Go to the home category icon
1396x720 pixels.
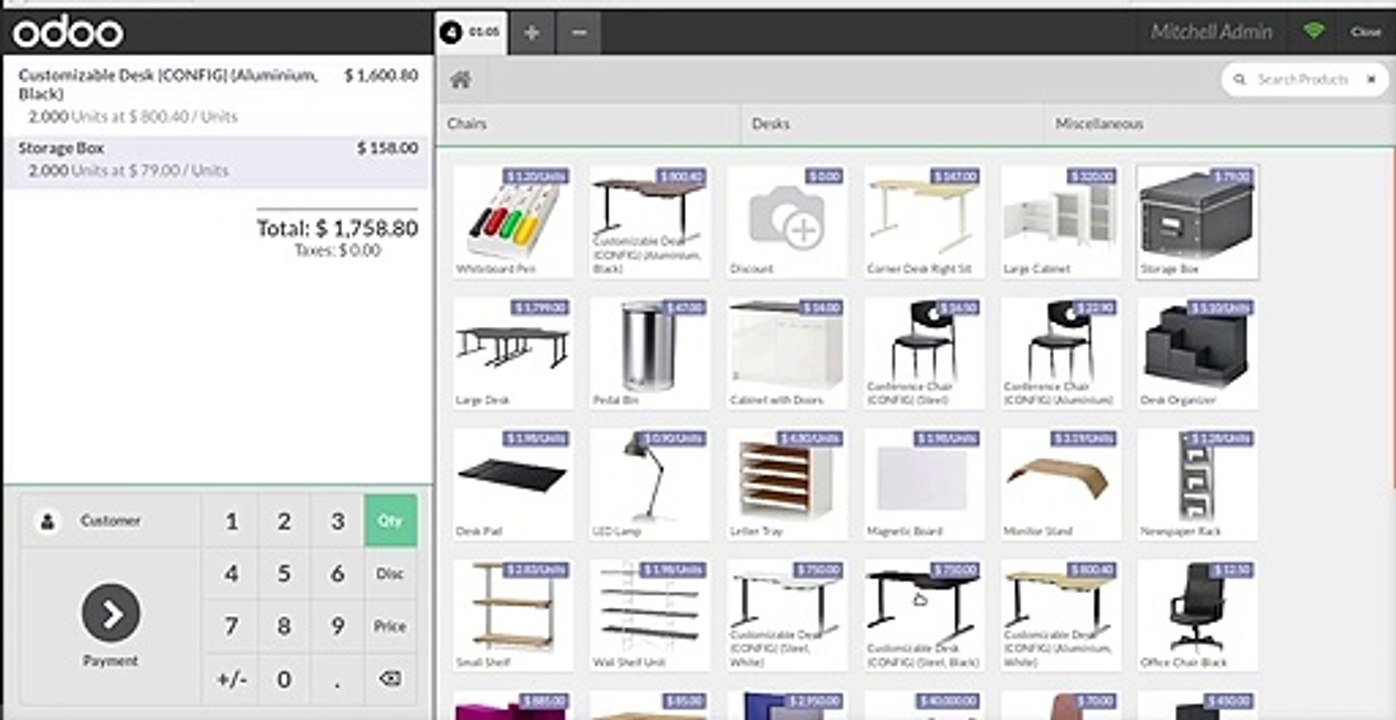coord(460,80)
